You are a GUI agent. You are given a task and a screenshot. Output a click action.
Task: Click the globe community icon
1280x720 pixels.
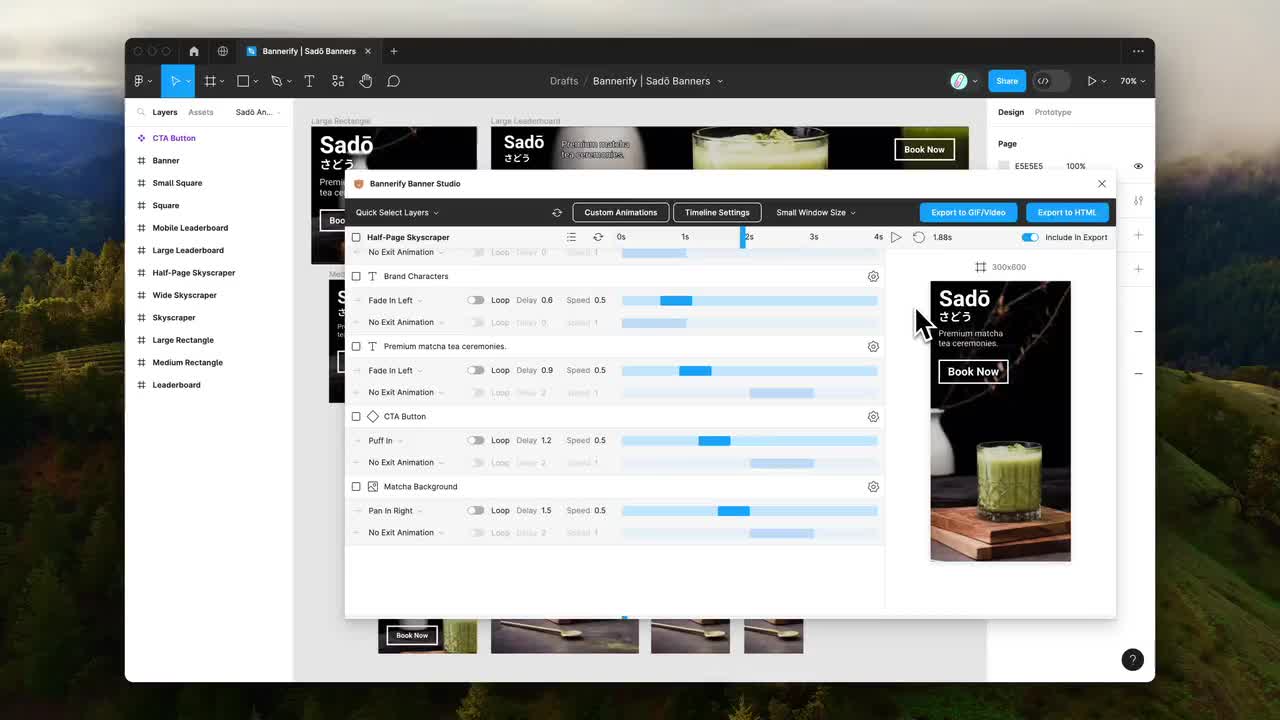(x=223, y=51)
